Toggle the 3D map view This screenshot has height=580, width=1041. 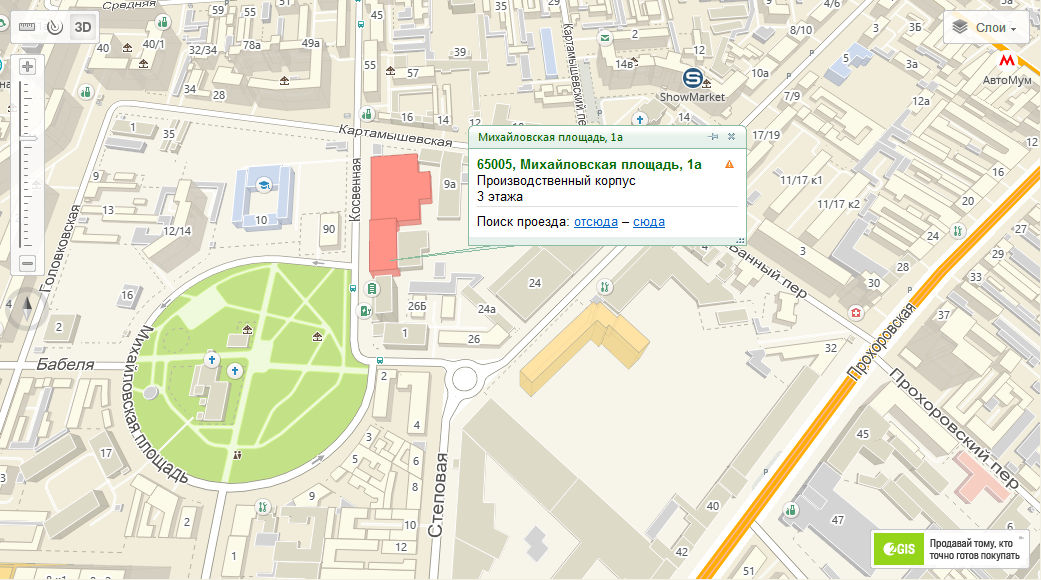82,28
